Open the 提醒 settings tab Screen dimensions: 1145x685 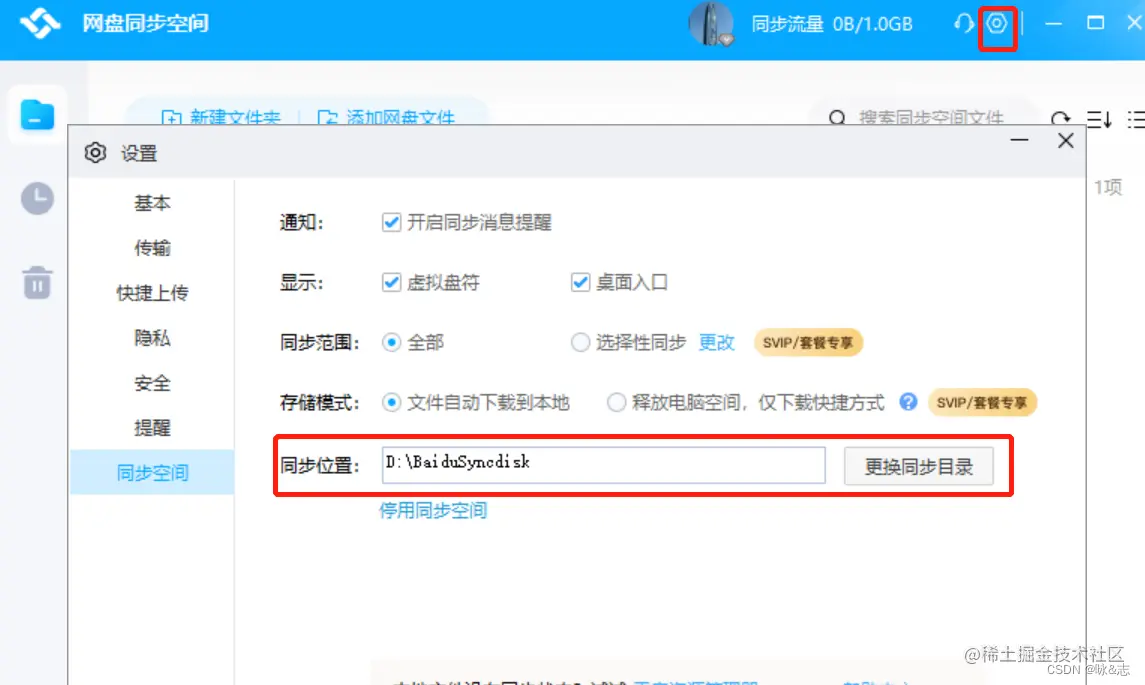[x=152, y=428]
